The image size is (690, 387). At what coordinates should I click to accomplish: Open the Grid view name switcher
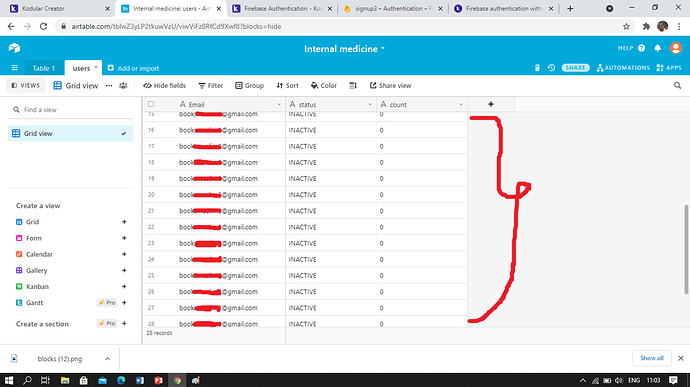76,85
